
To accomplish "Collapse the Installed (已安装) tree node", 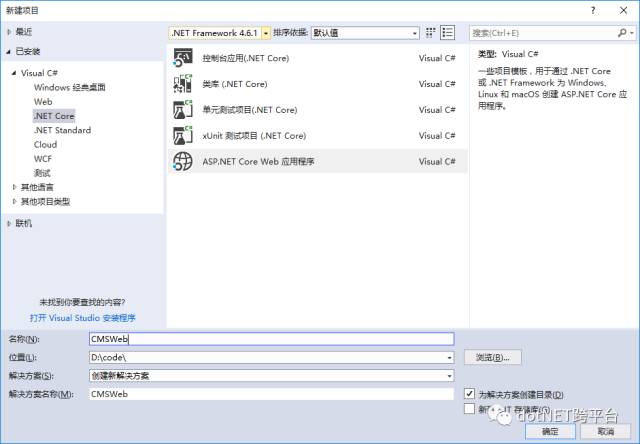I will (x=9, y=51).
